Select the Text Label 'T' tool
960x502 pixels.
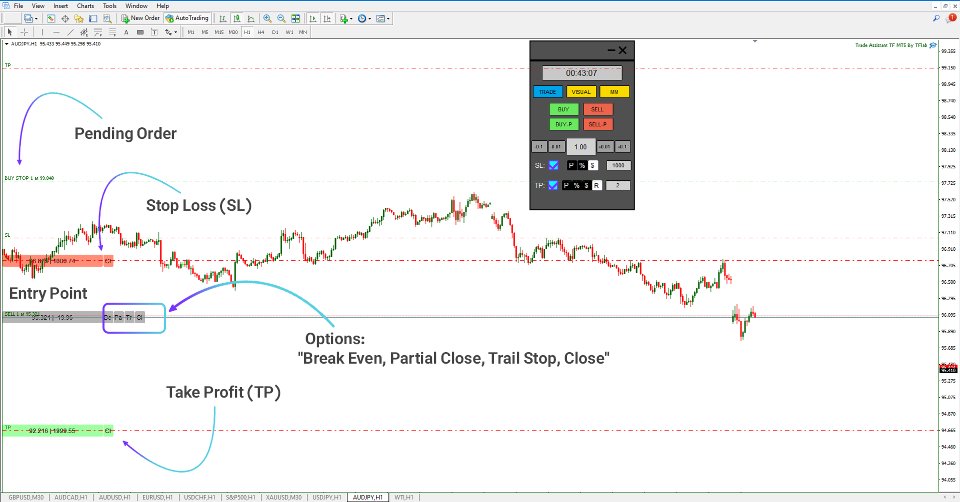[x=154, y=32]
